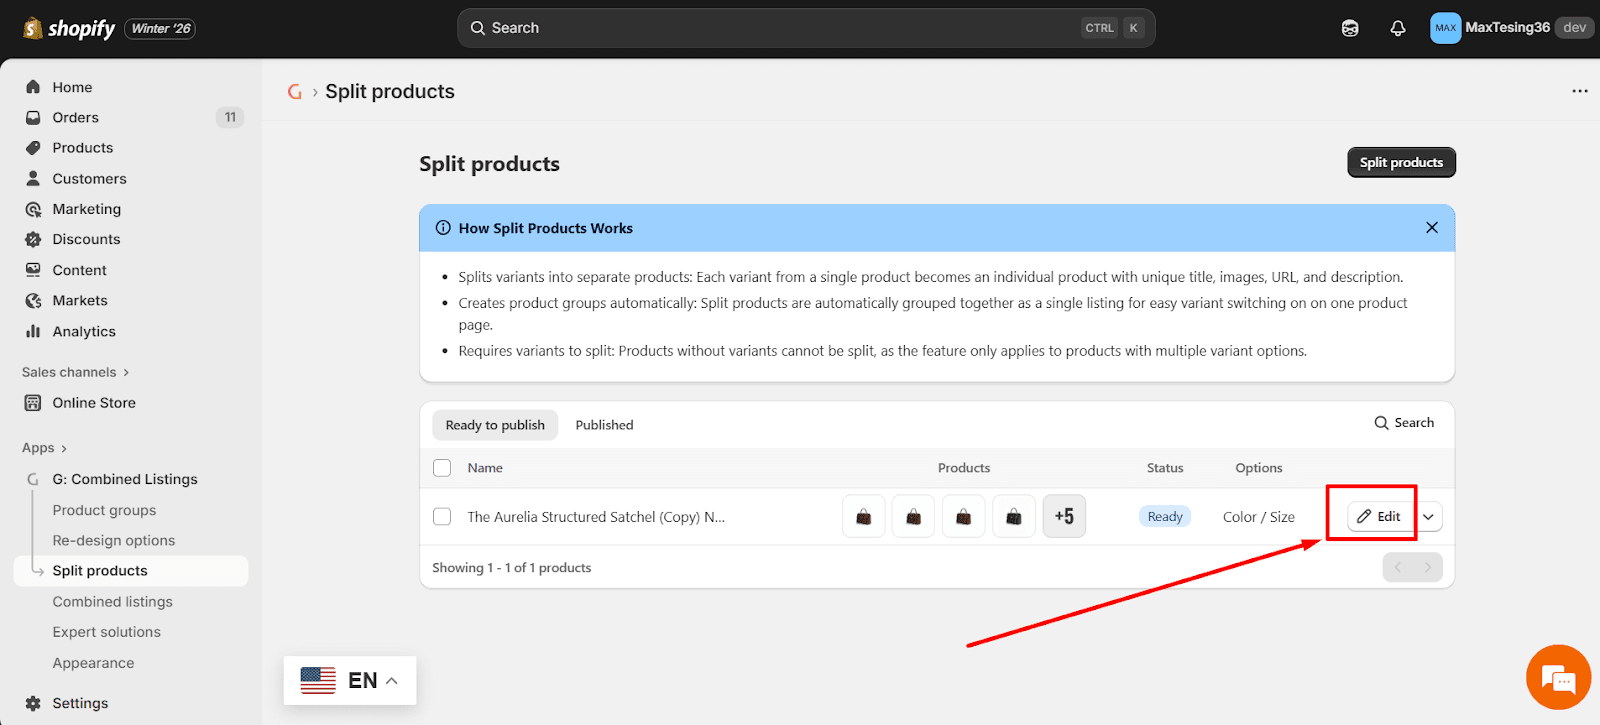Open the Shopify logo home link

coord(69,28)
